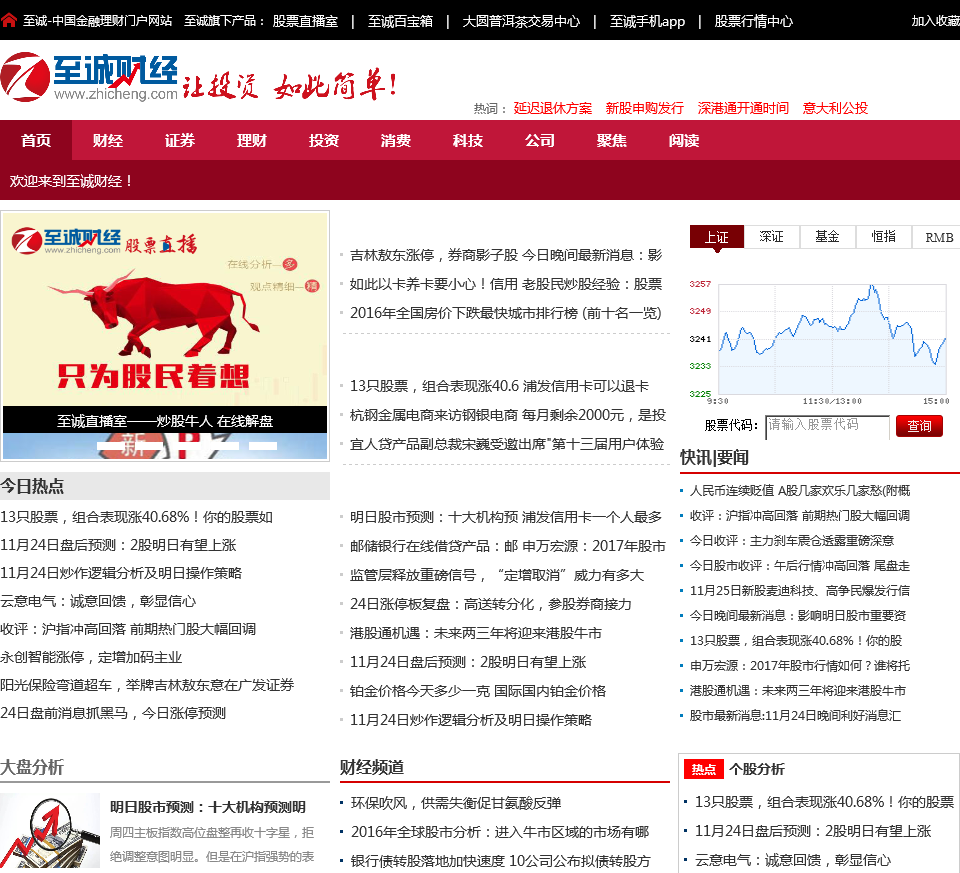Viewport: 960px width, 873px height.
Task: Switch to the RMB chart tab
Action: click(x=939, y=237)
